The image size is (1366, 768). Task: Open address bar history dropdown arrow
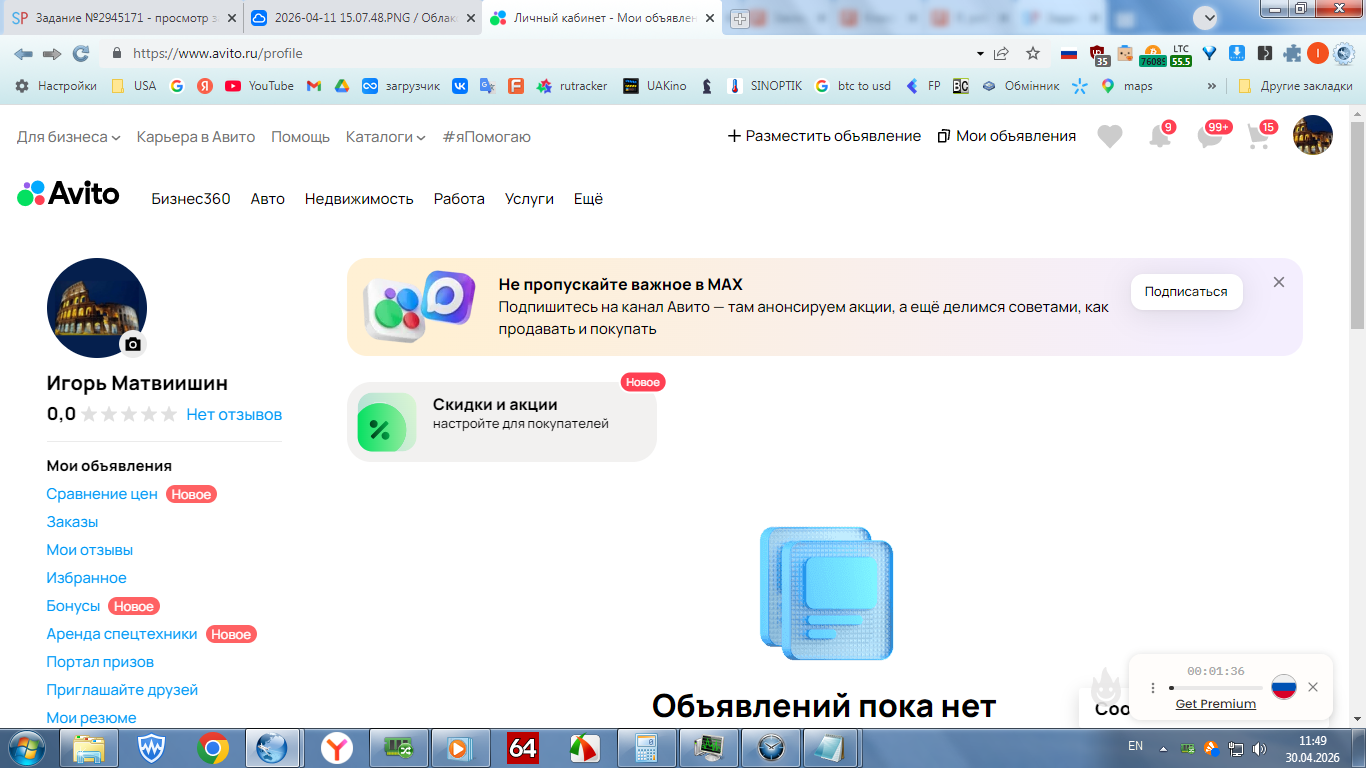[980, 53]
